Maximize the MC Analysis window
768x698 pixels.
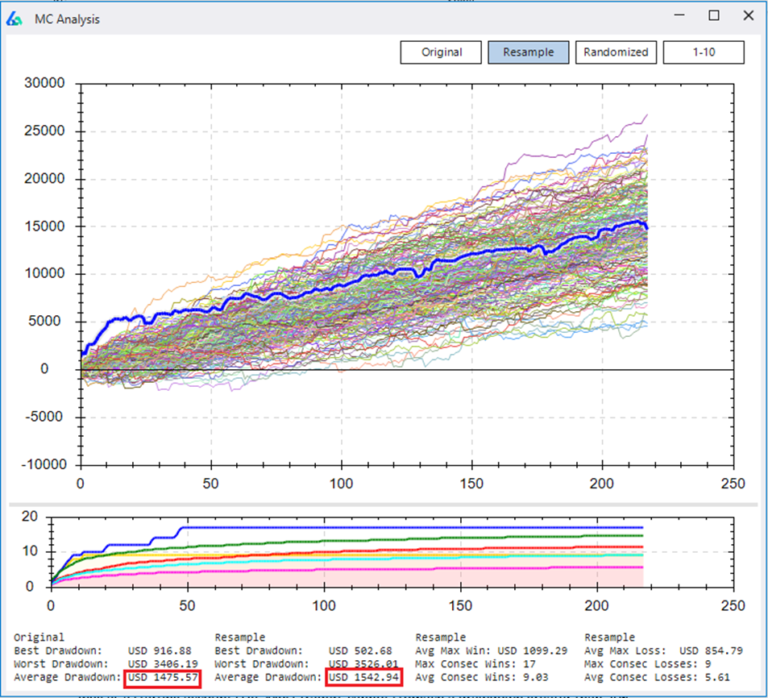click(714, 17)
